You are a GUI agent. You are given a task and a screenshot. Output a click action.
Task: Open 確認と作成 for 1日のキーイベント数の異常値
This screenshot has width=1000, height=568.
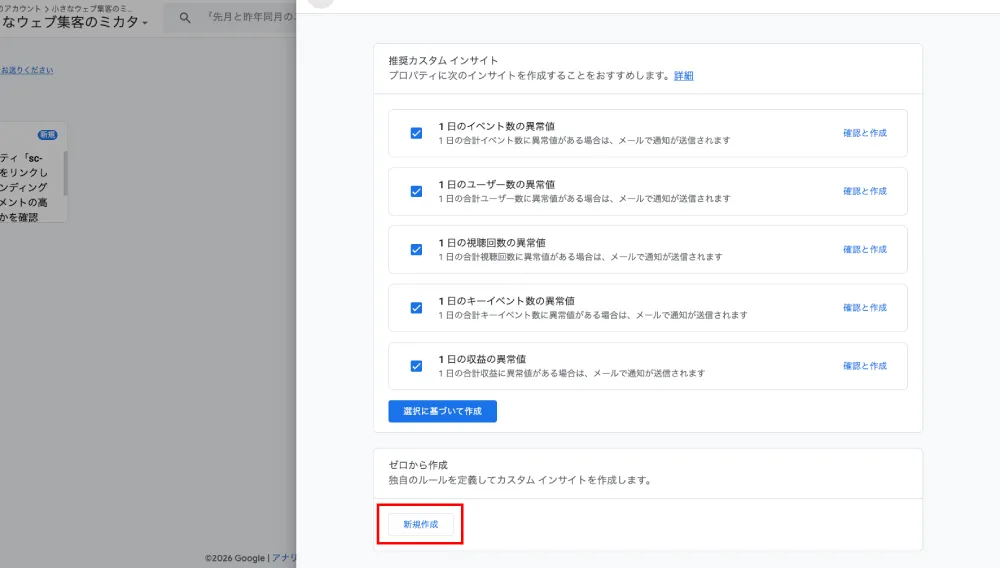point(865,308)
